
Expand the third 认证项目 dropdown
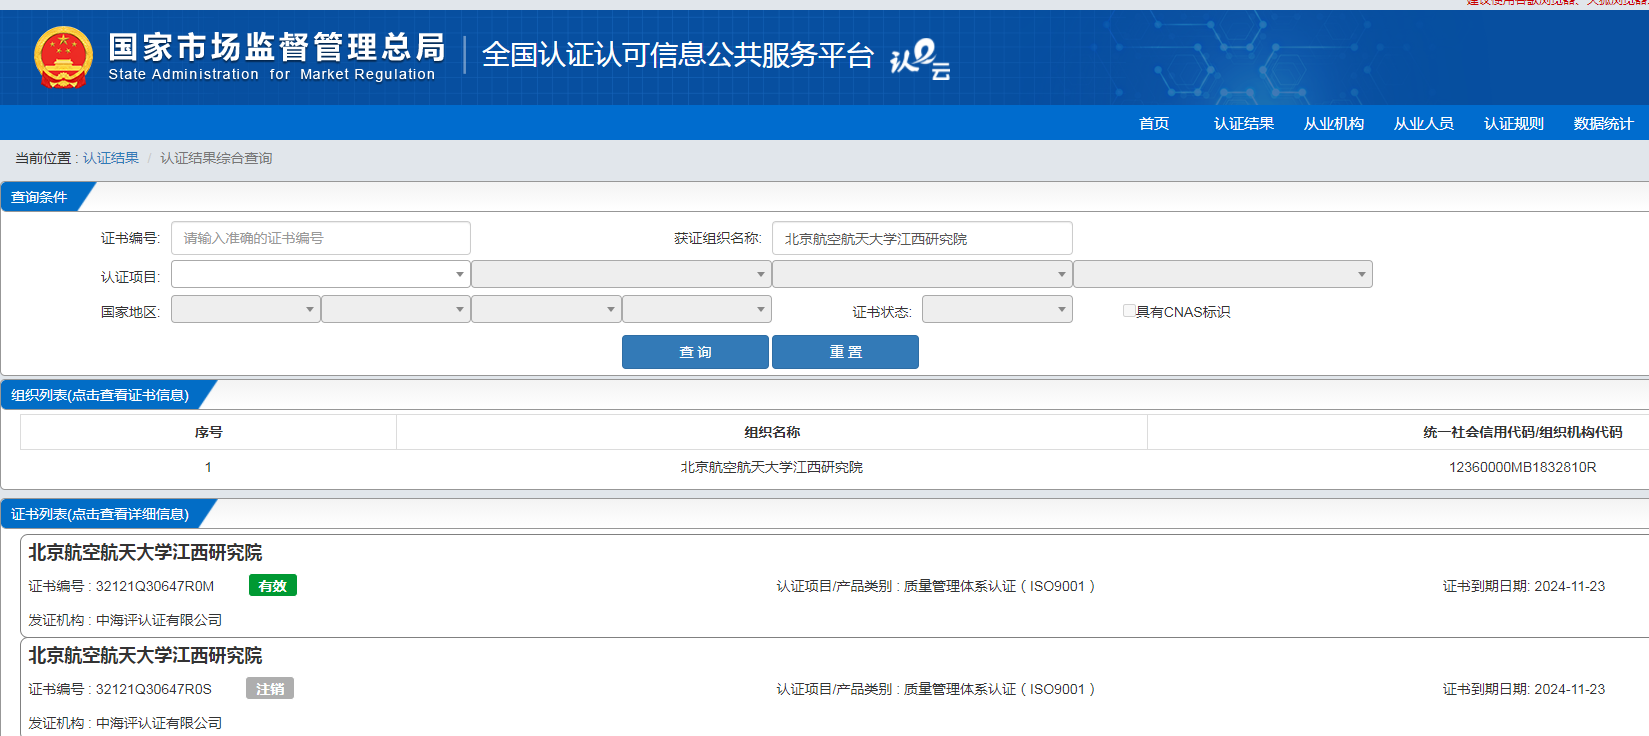pos(922,274)
